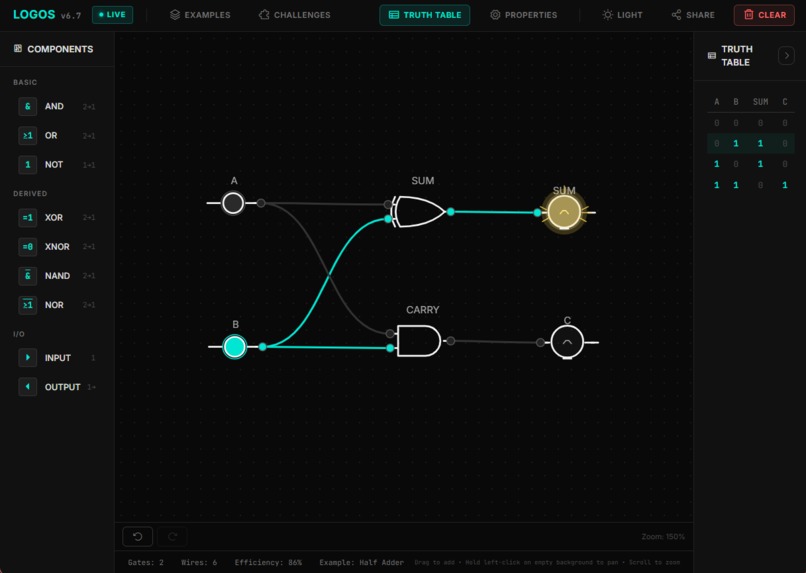Image resolution: width=806 pixels, height=573 pixels.
Task: Click the undo arrow button
Action: click(x=137, y=537)
